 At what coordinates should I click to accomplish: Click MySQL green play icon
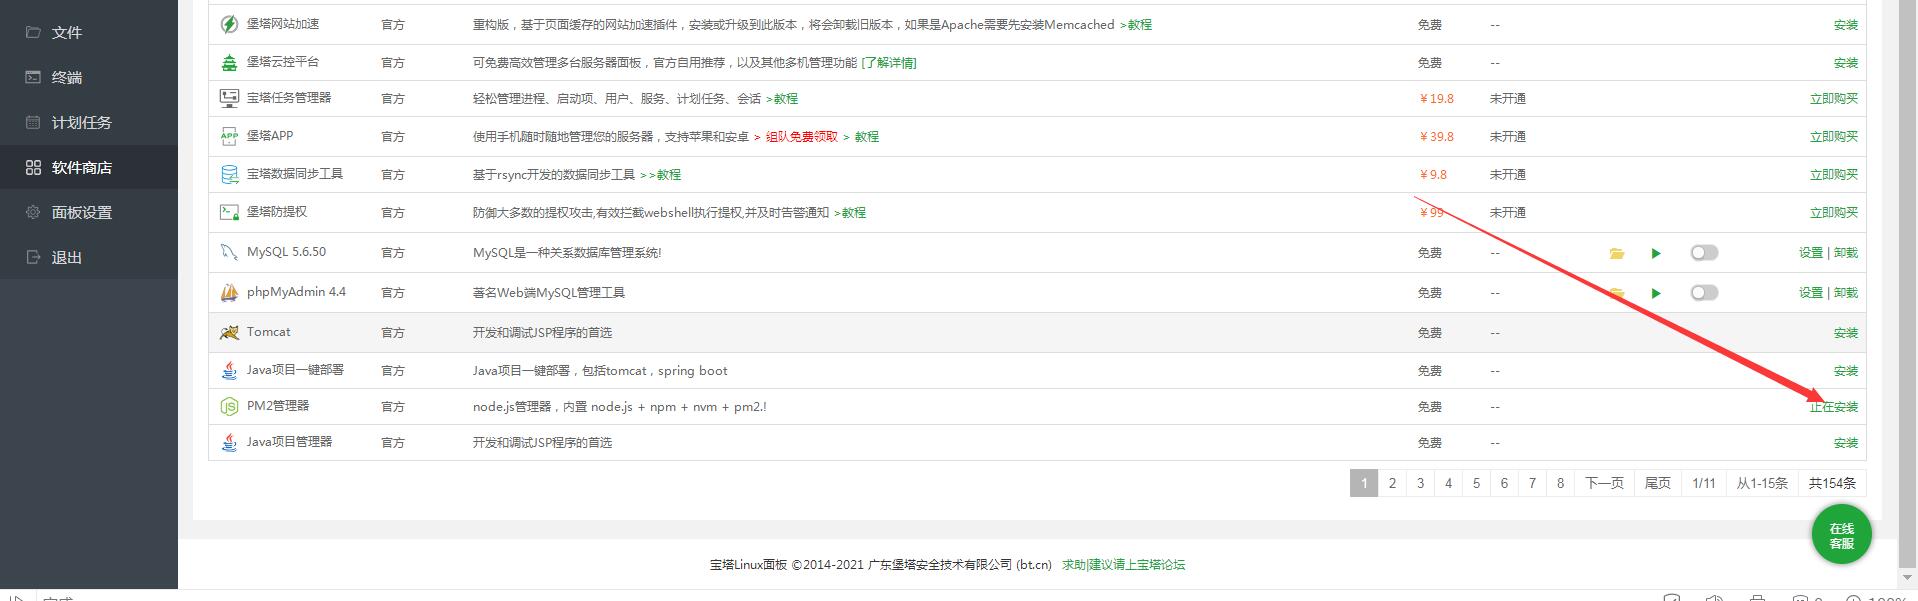click(1656, 253)
